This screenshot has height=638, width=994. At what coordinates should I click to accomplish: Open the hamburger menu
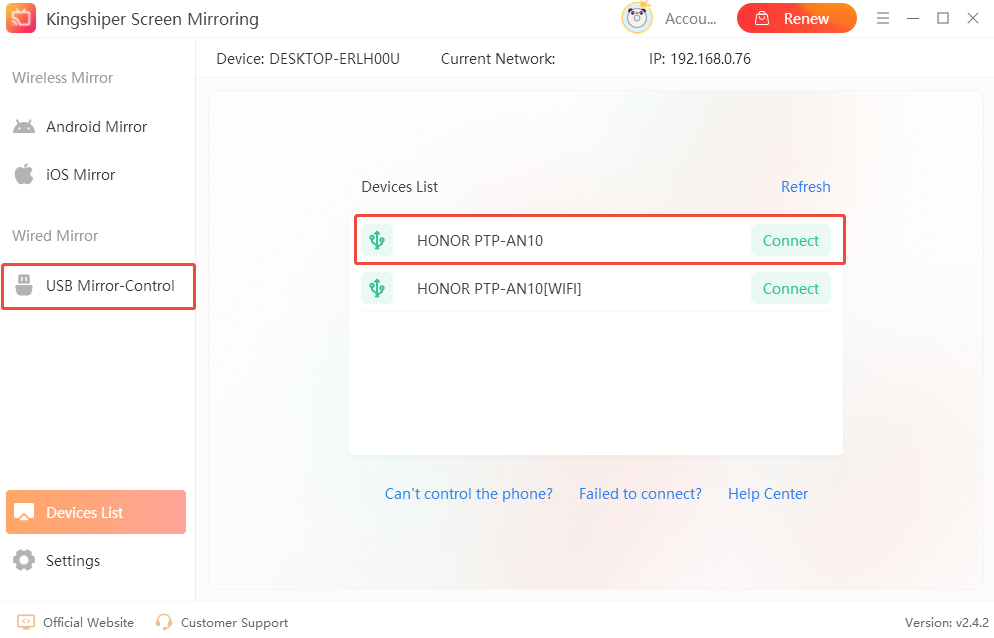point(884,17)
